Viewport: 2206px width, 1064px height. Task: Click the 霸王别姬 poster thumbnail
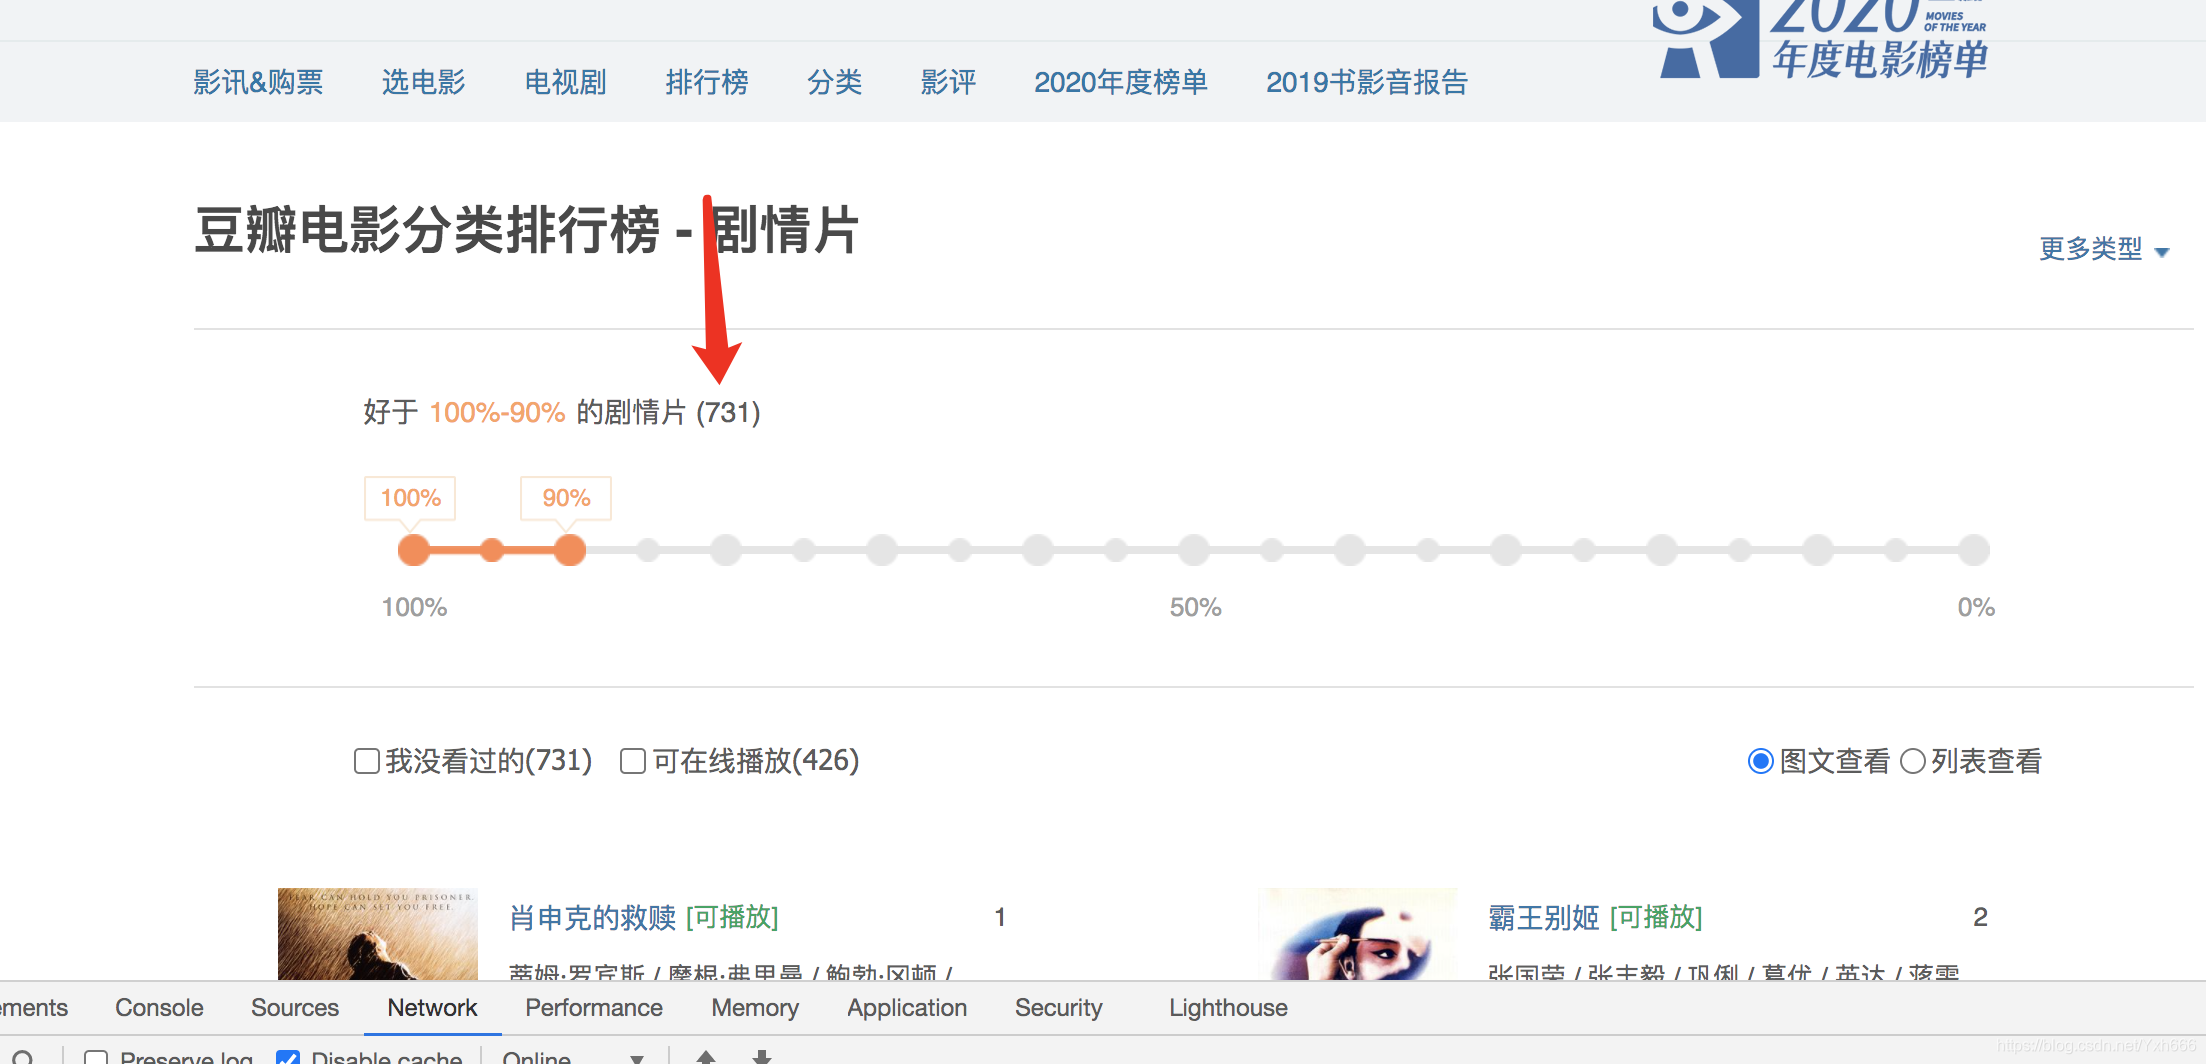tap(1358, 934)
